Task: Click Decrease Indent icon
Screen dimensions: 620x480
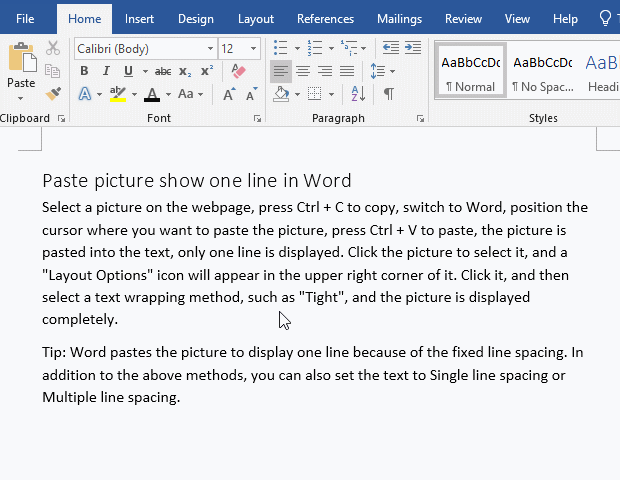Action: [391, 48]
